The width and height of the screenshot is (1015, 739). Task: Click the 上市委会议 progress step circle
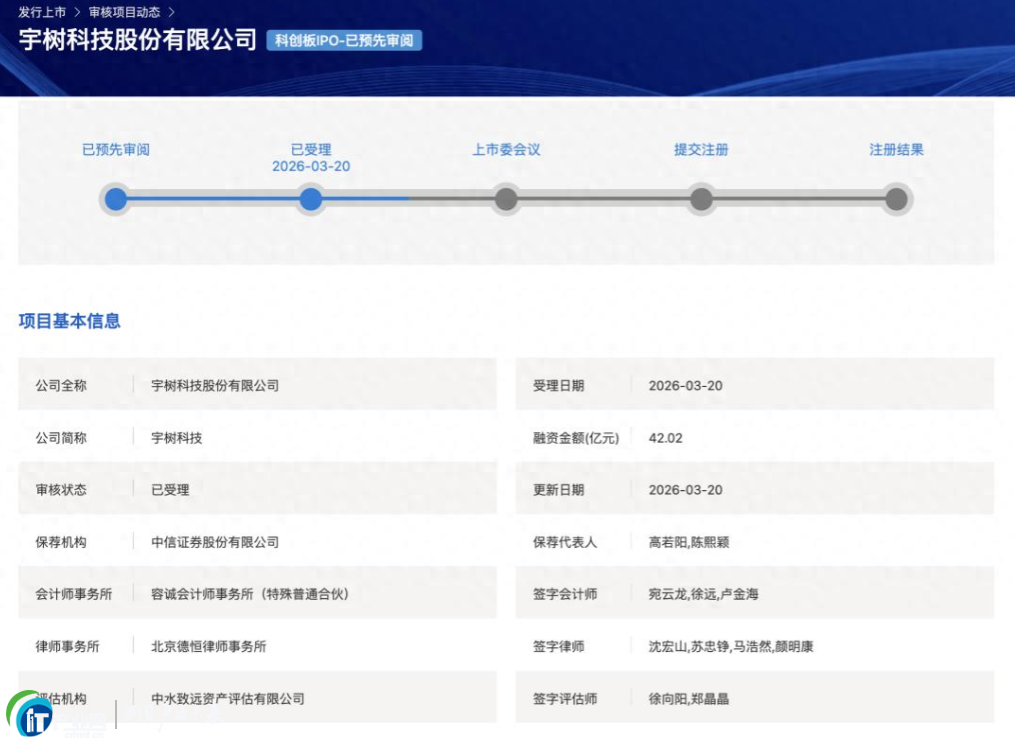[506, 199]
